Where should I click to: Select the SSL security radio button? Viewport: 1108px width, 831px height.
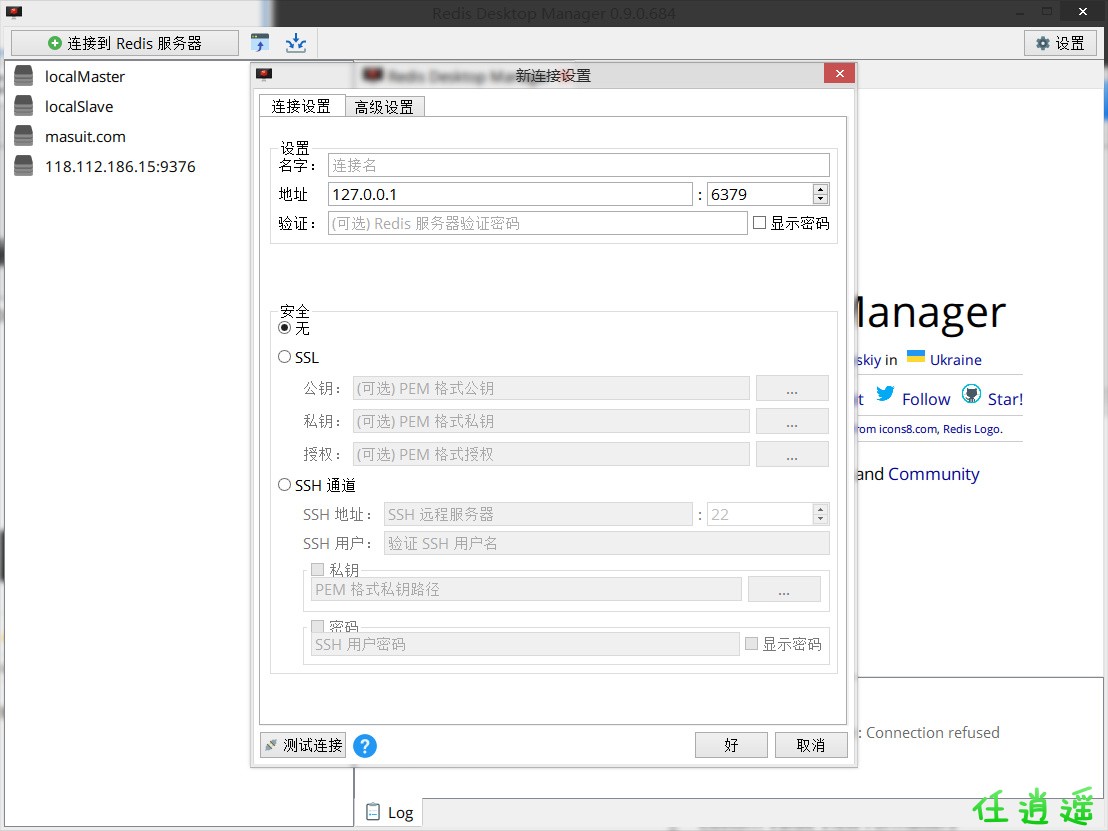tap(285, 357)
